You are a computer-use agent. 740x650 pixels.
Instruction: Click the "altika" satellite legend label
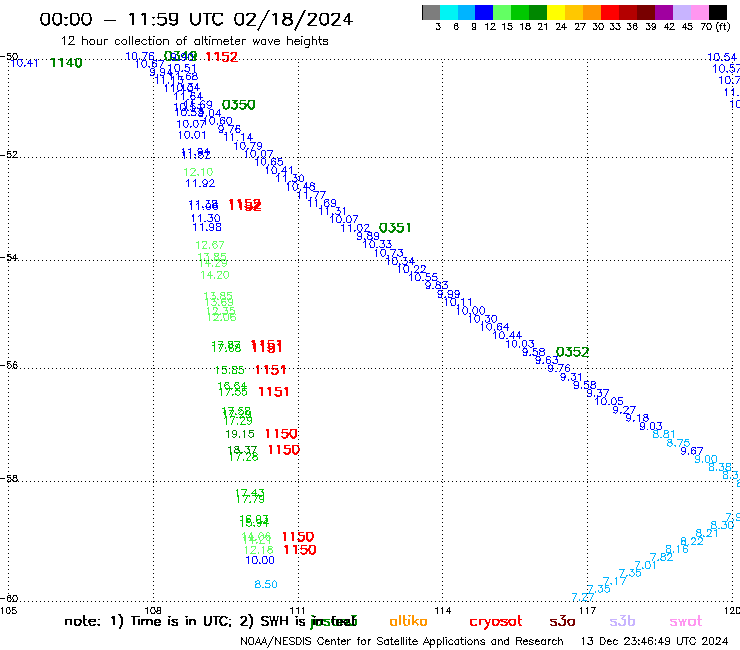click(408, 621)
